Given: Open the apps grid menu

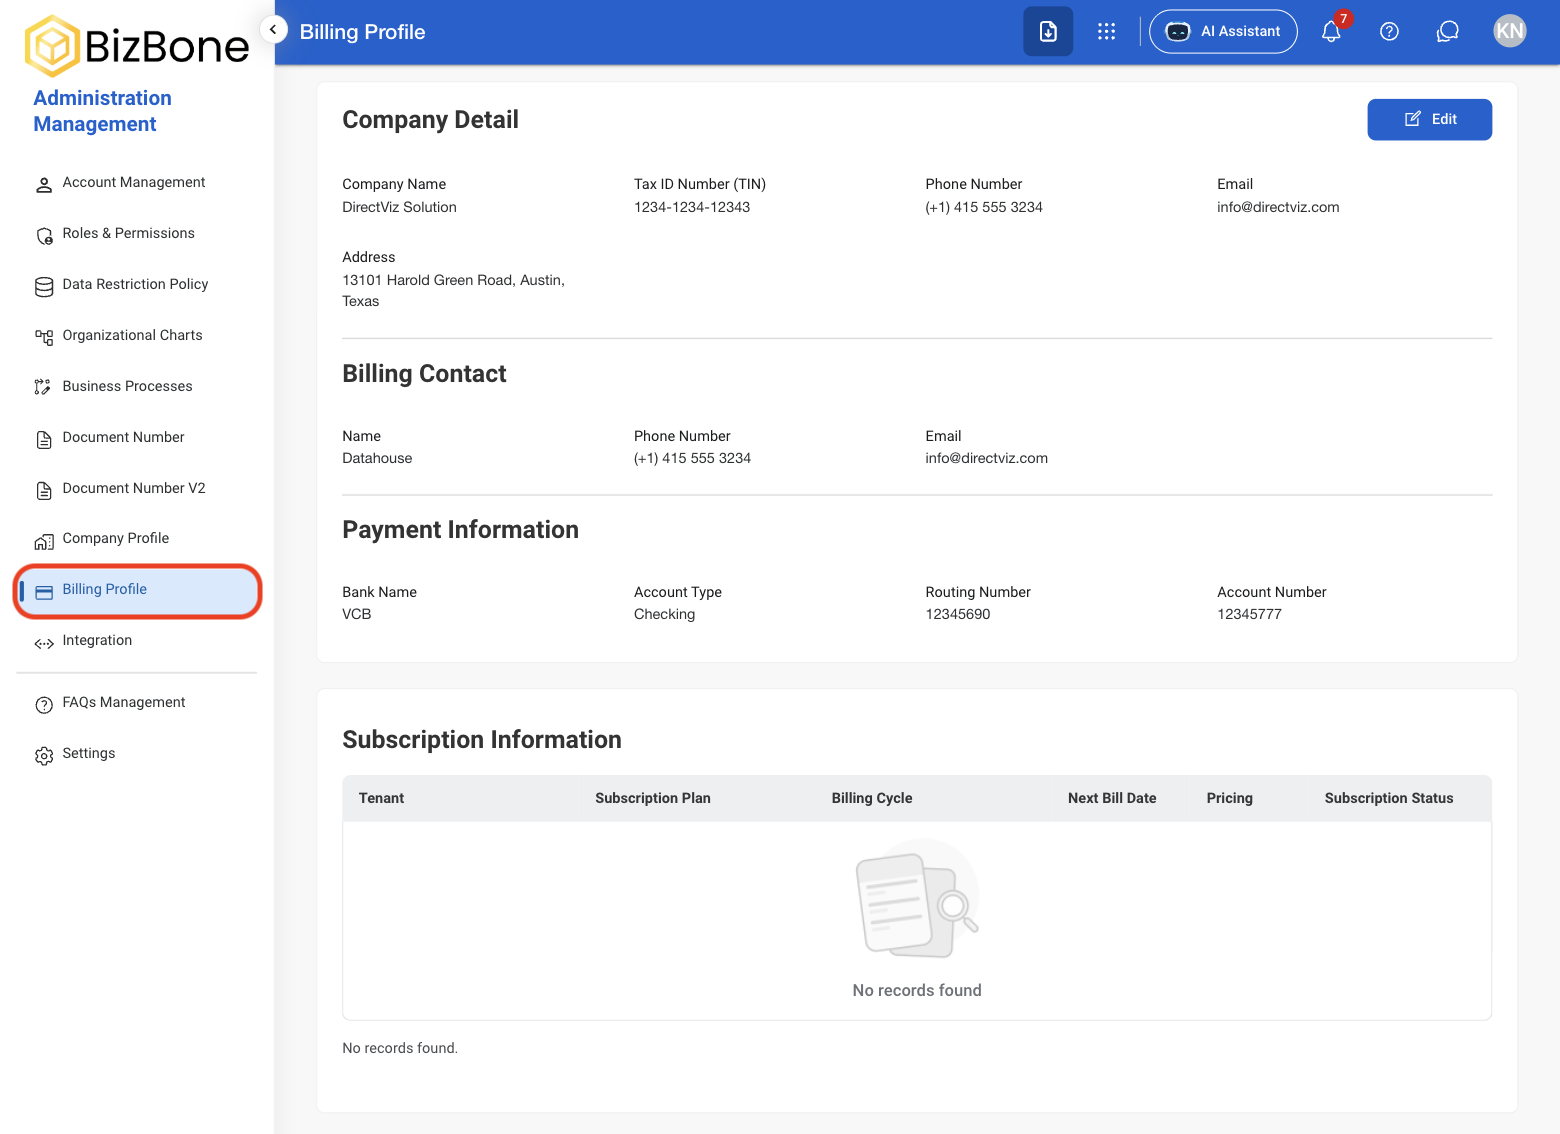Looking at the screenshot, I should [1106, 31].
